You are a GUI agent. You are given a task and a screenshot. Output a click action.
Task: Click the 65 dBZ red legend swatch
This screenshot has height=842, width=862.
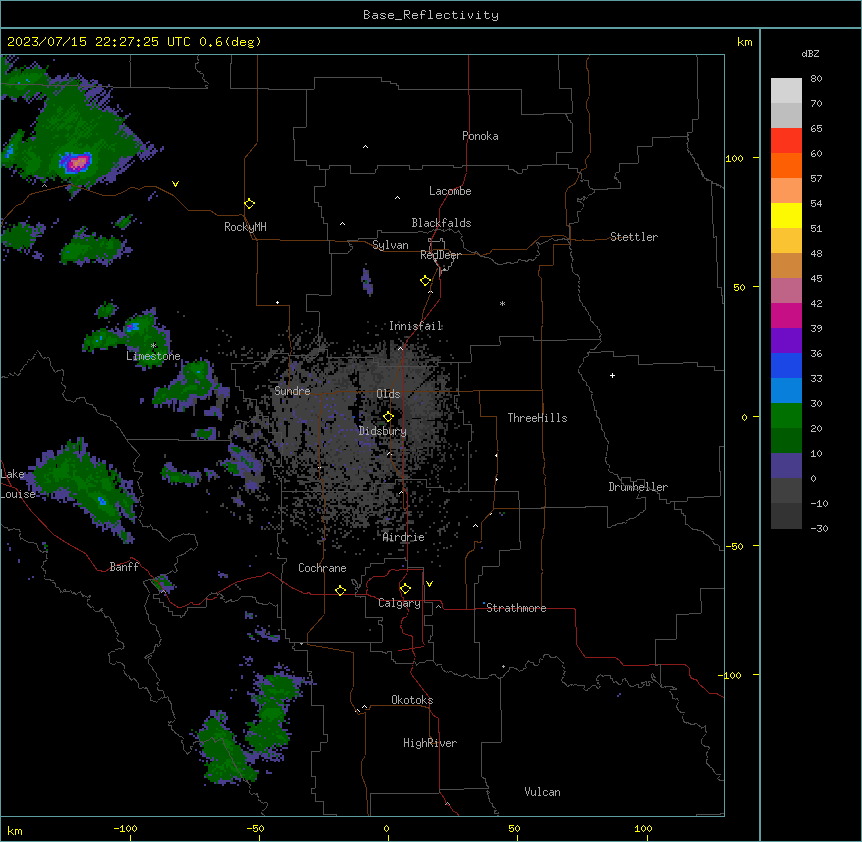[x=786, y=140]
